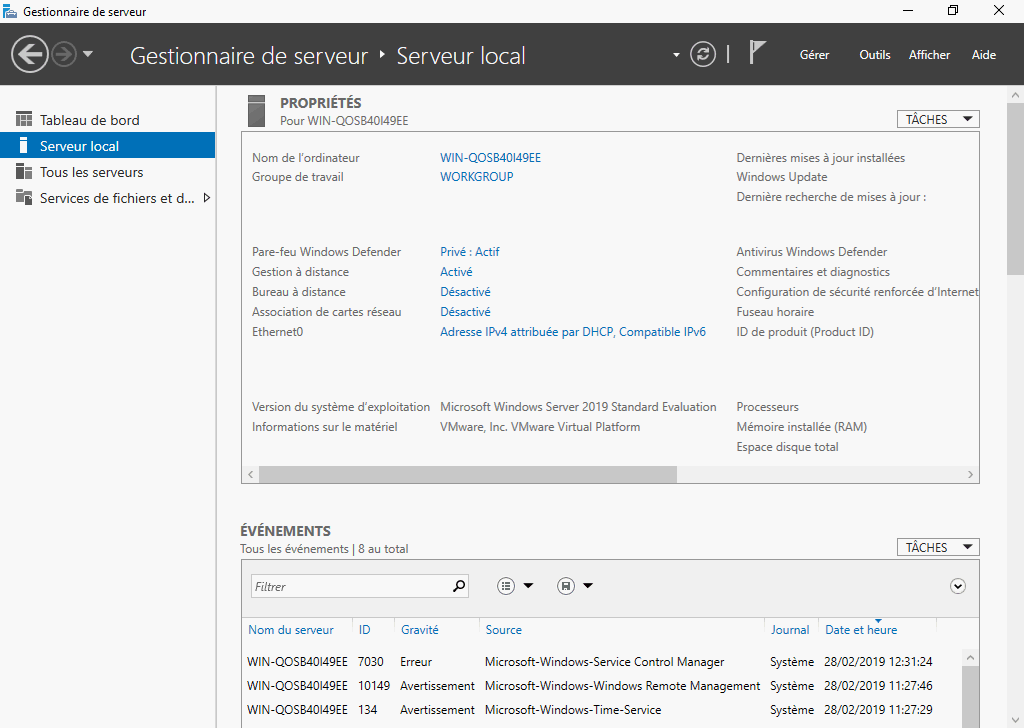Open the Gérer menu

click(814, 55)
